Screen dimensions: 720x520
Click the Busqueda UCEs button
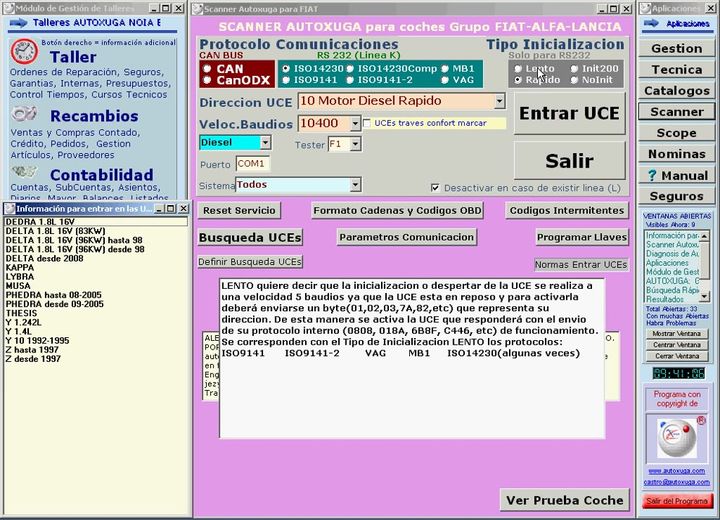[250, 237]
